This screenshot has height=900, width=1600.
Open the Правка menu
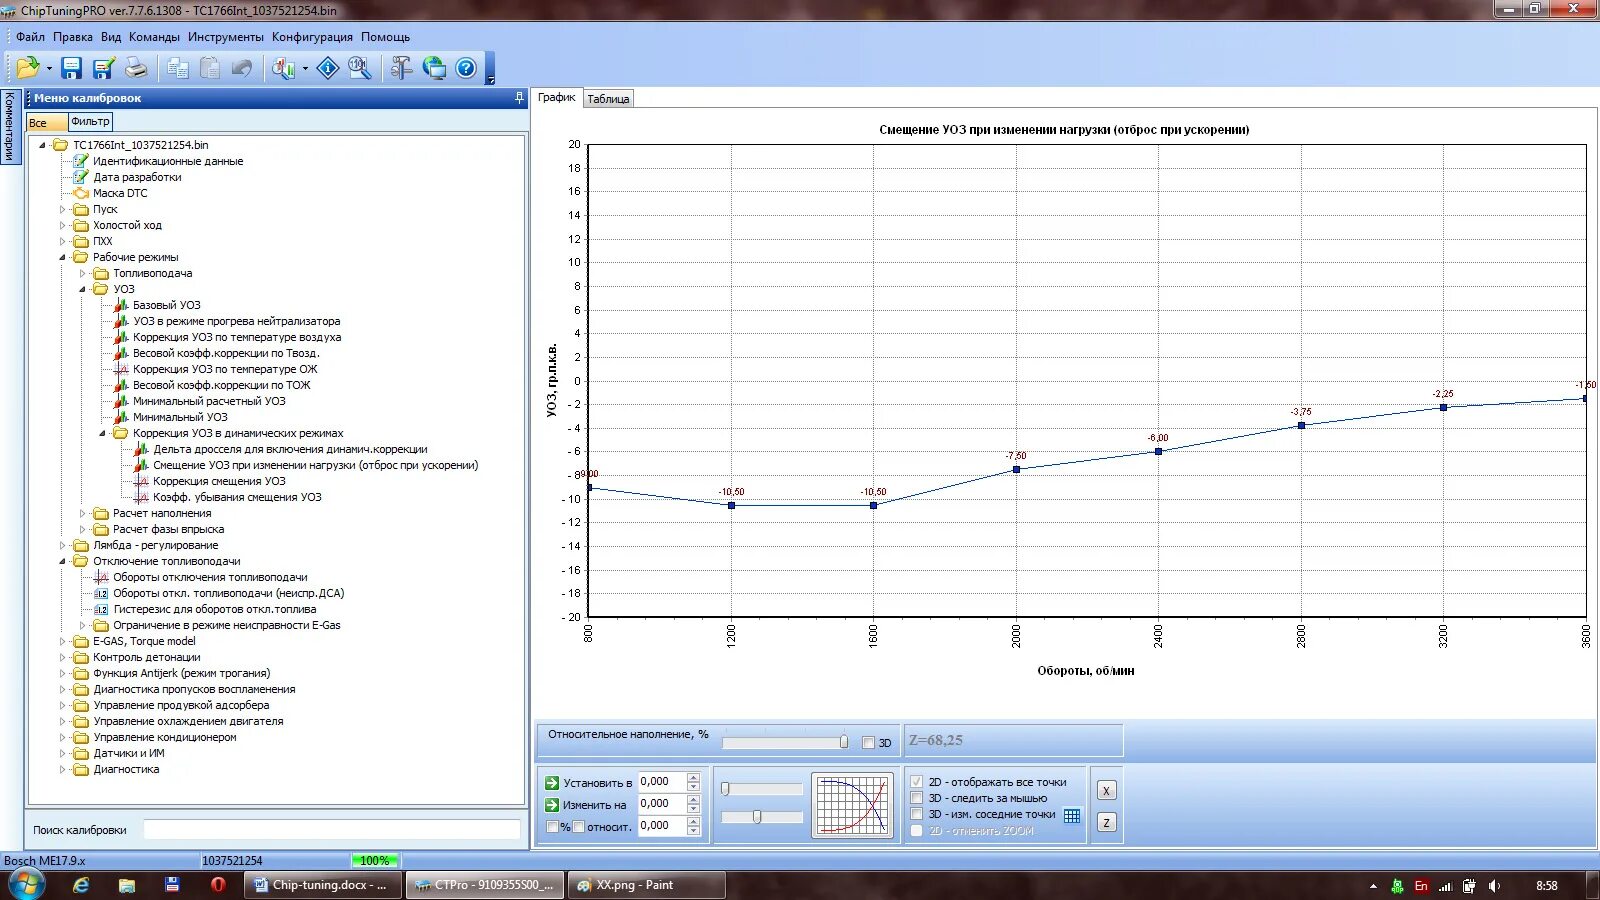point(73,37)
